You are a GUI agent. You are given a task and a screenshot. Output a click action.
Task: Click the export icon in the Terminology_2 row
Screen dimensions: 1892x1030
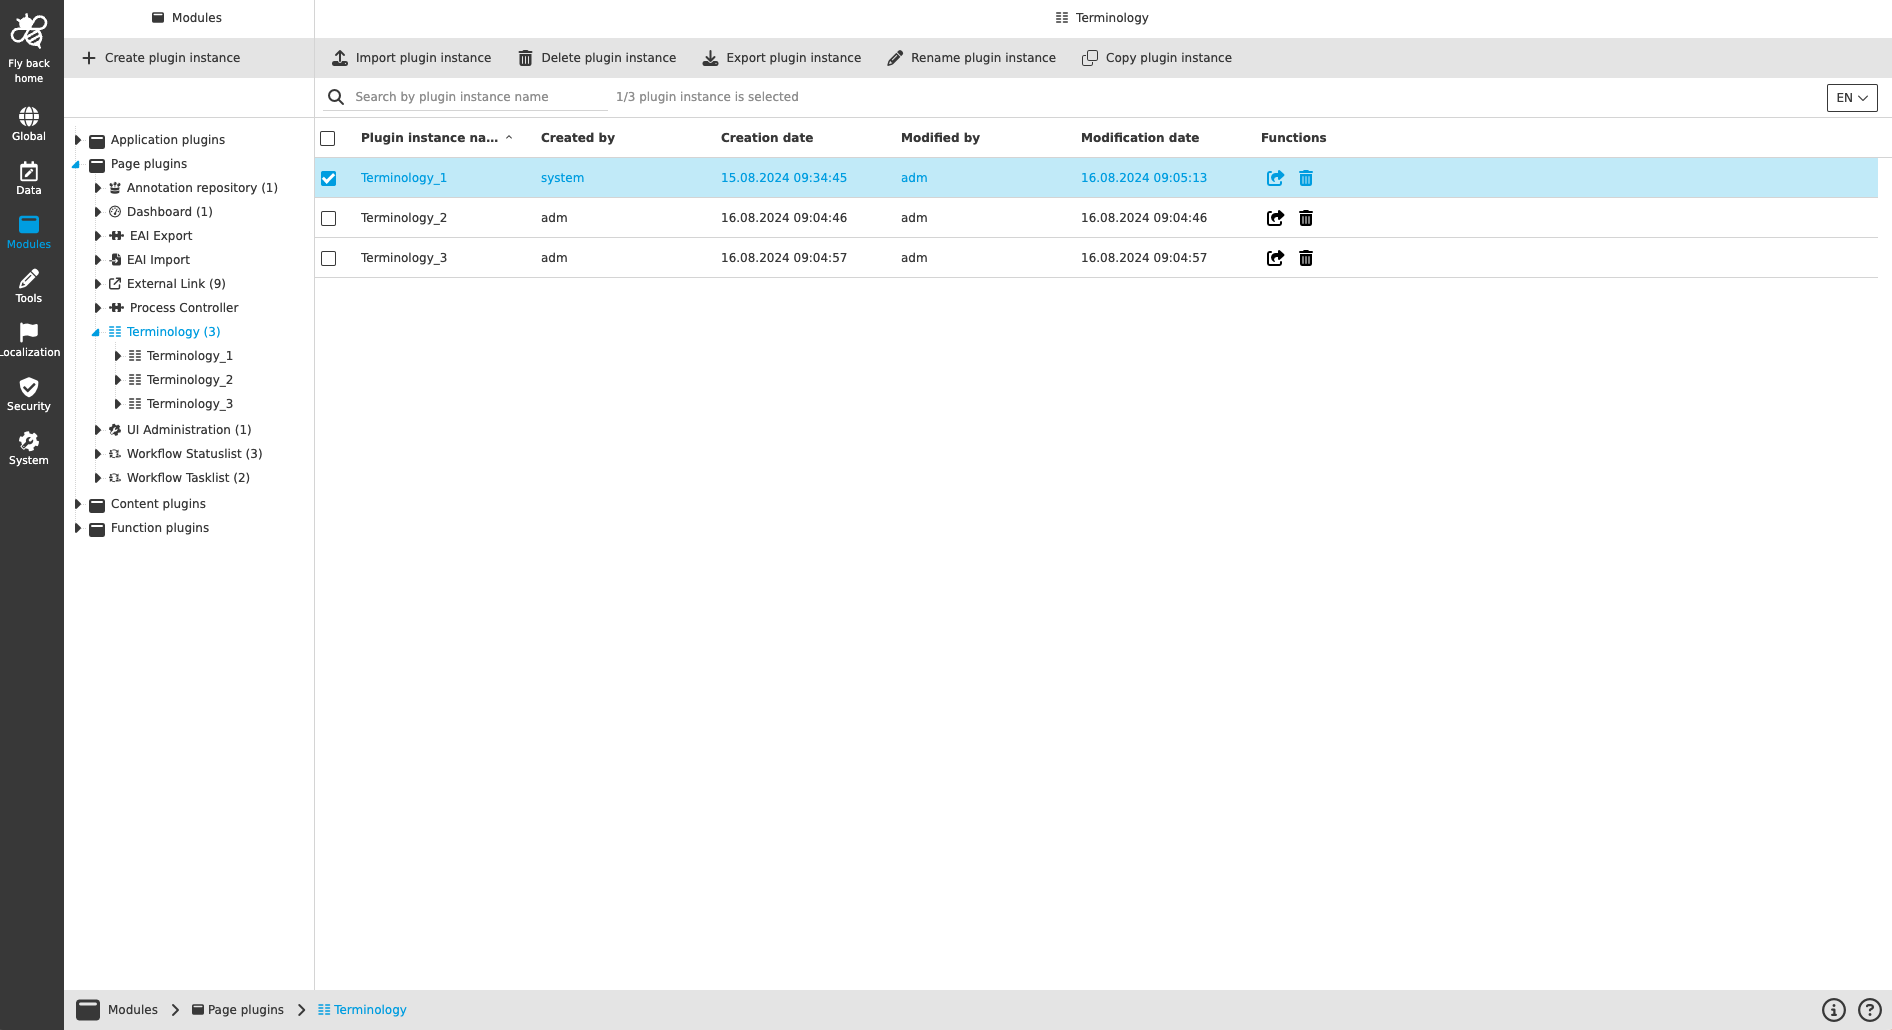click(1275, 218)
